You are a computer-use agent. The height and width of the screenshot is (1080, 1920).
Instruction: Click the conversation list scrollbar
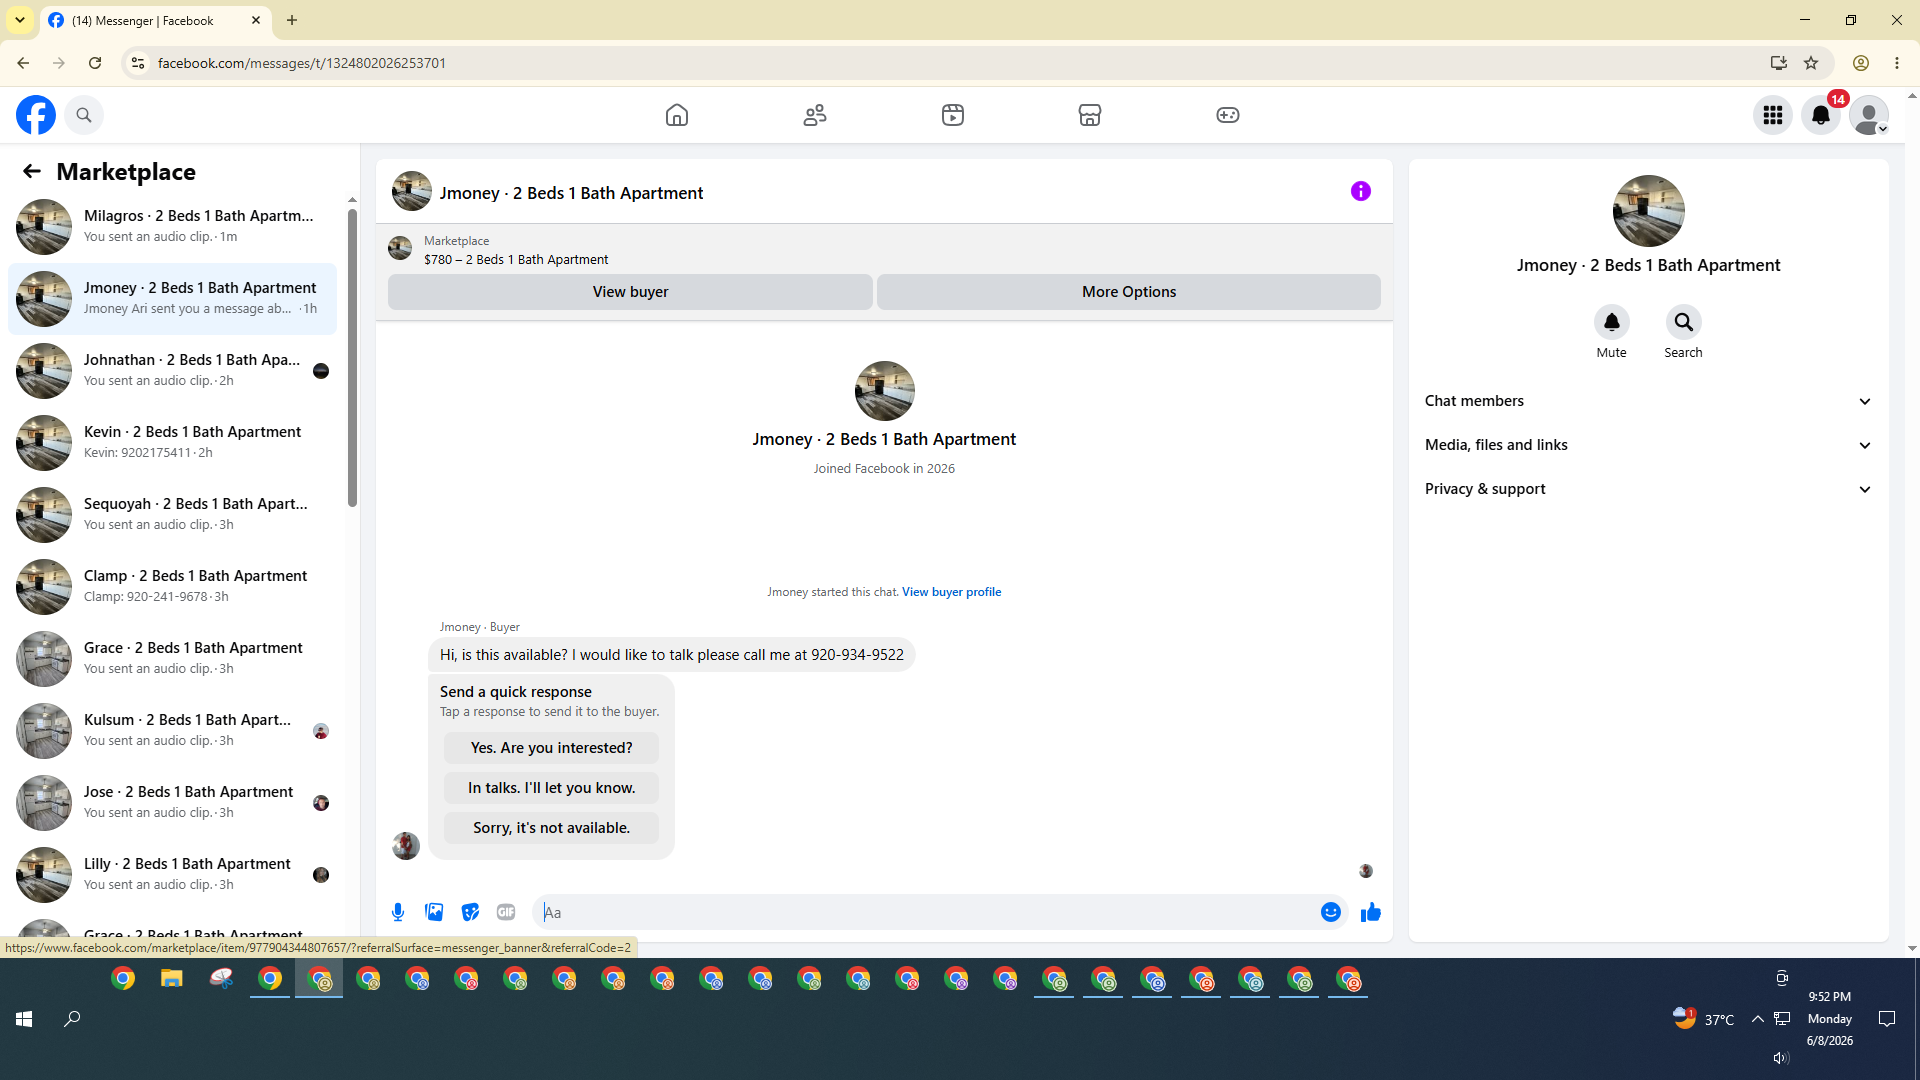click(x=352, y=357)
